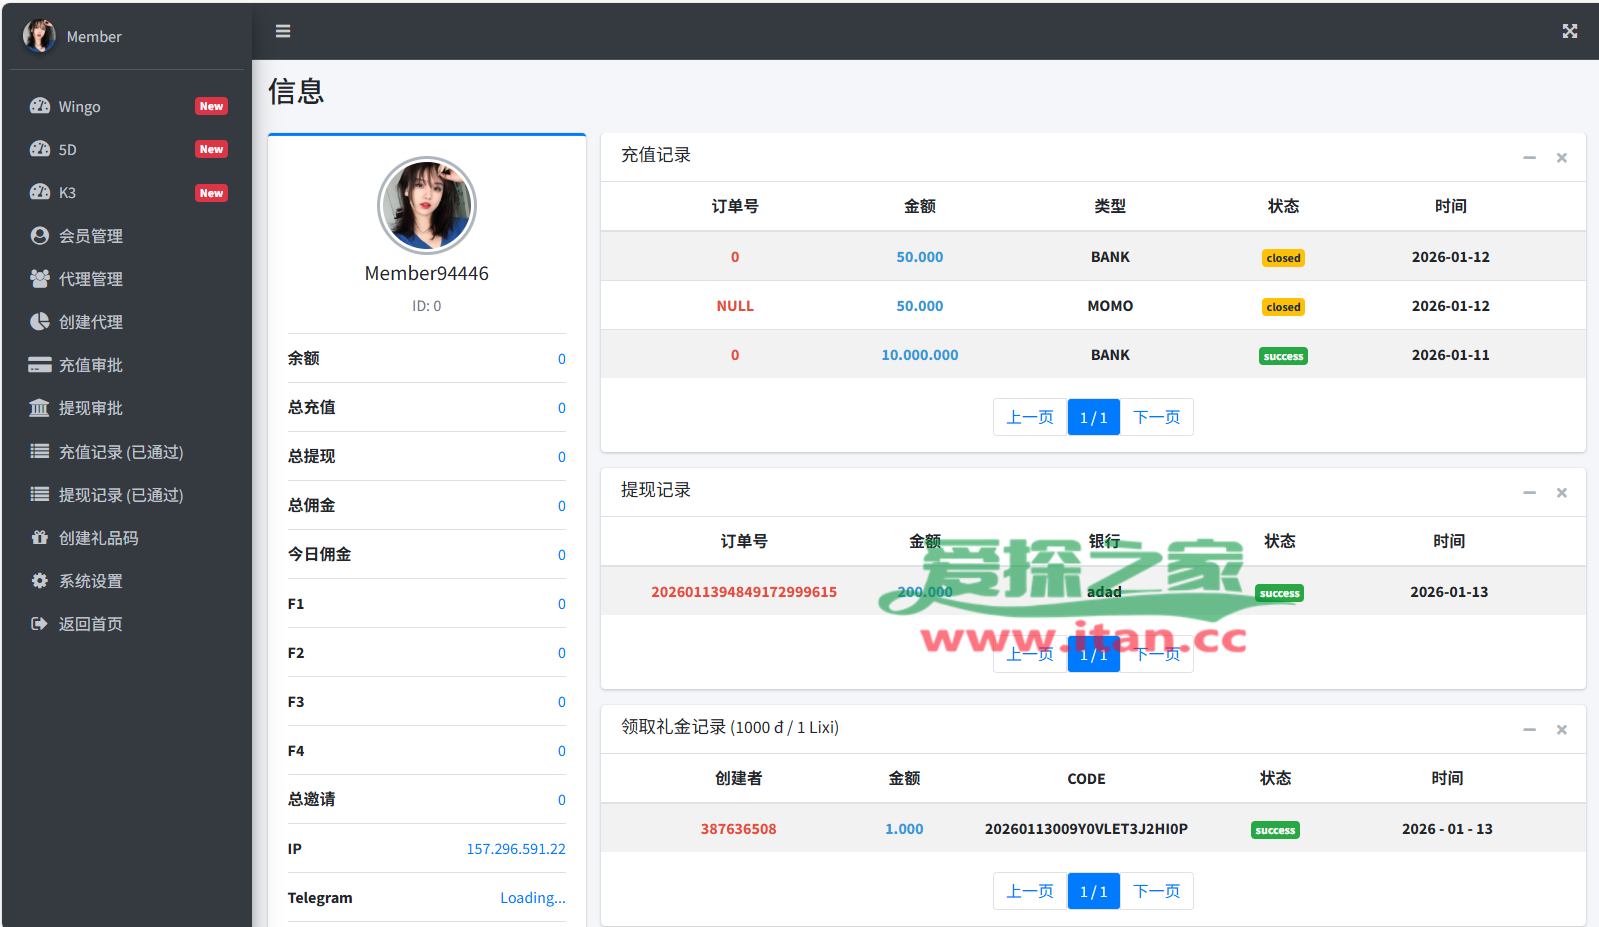Screen dimensions: 1599x927
Task: Collapse the 领取礼金记录 panel
Action: point(1529,730)
